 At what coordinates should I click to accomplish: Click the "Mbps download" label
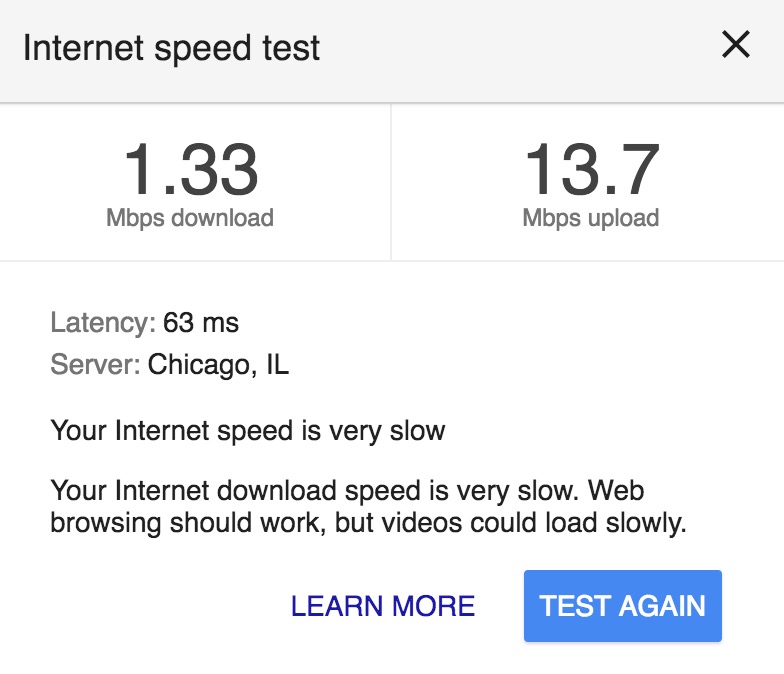point(190,218)
